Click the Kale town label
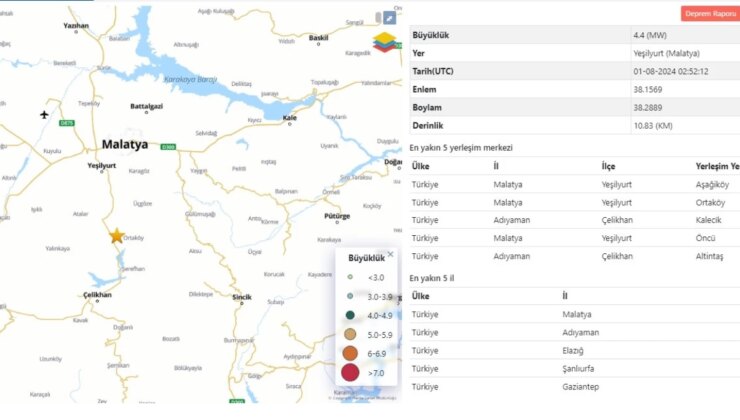The width and height of the screenshot is (740, 420). point(290,118)
